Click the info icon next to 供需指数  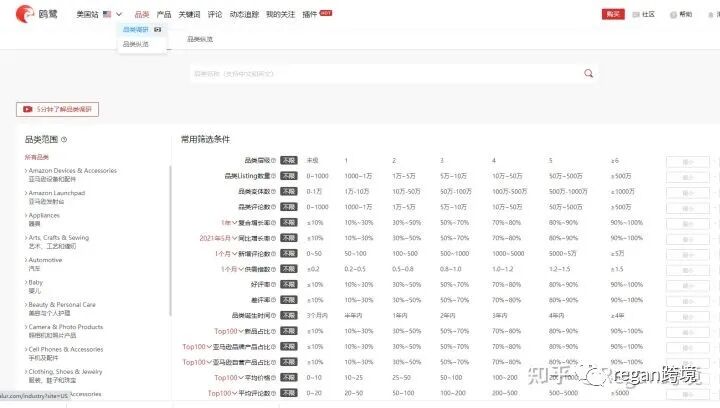274,269
